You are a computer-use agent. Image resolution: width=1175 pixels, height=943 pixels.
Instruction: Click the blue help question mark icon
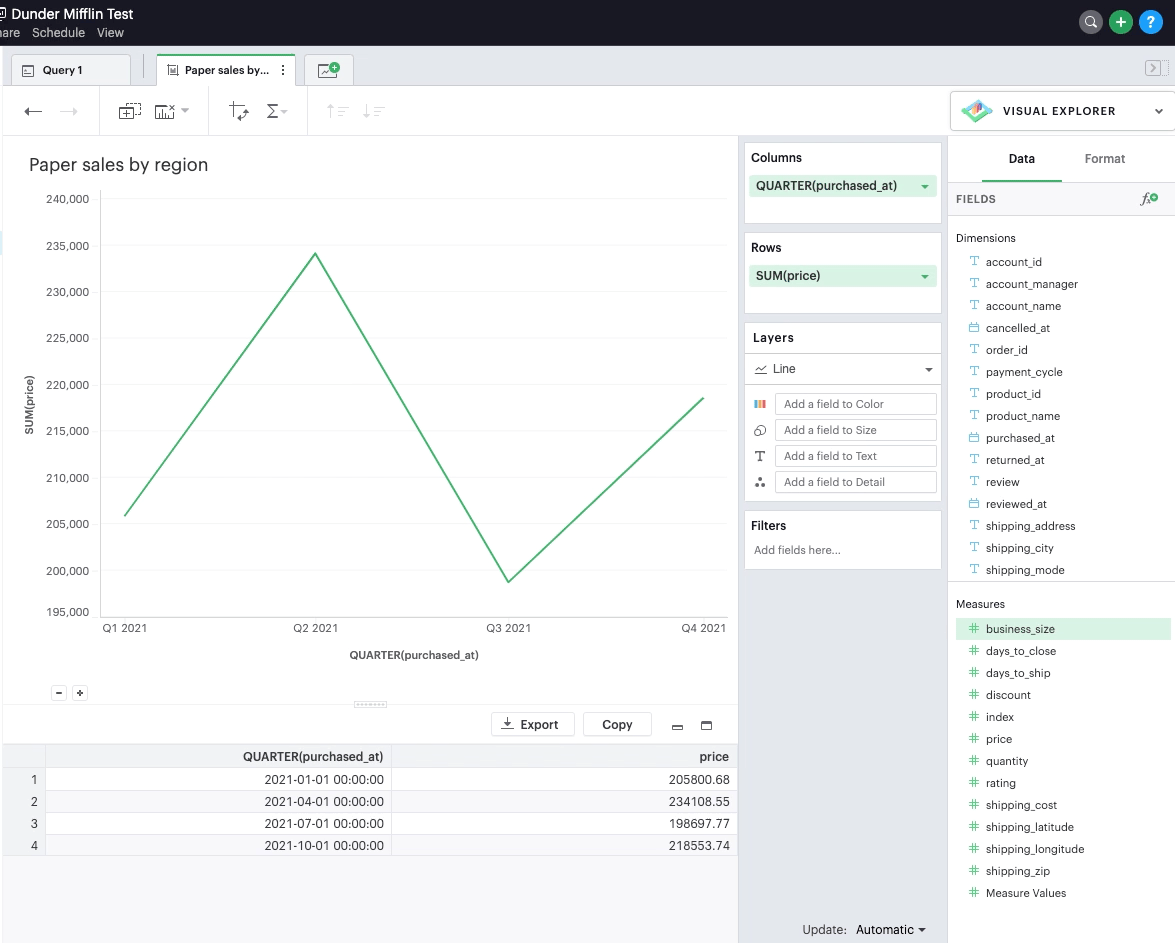coord(1151,22)
